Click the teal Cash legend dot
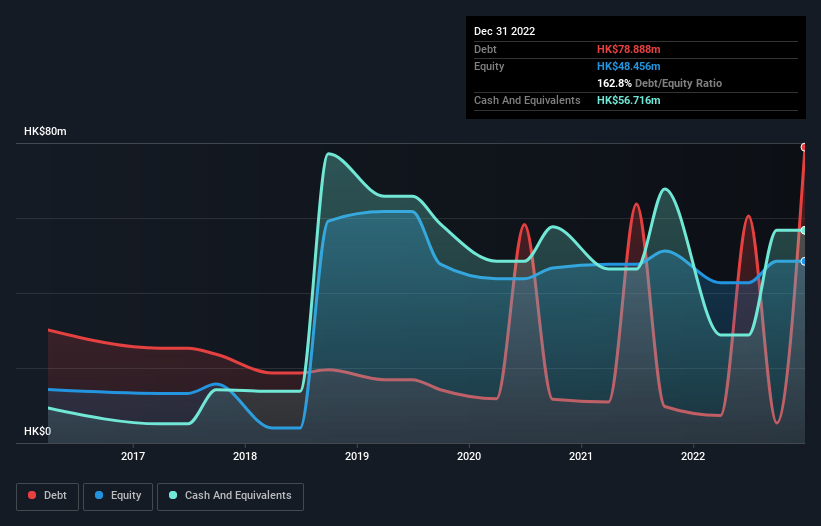The image size is (821, 526). point(173,495)
